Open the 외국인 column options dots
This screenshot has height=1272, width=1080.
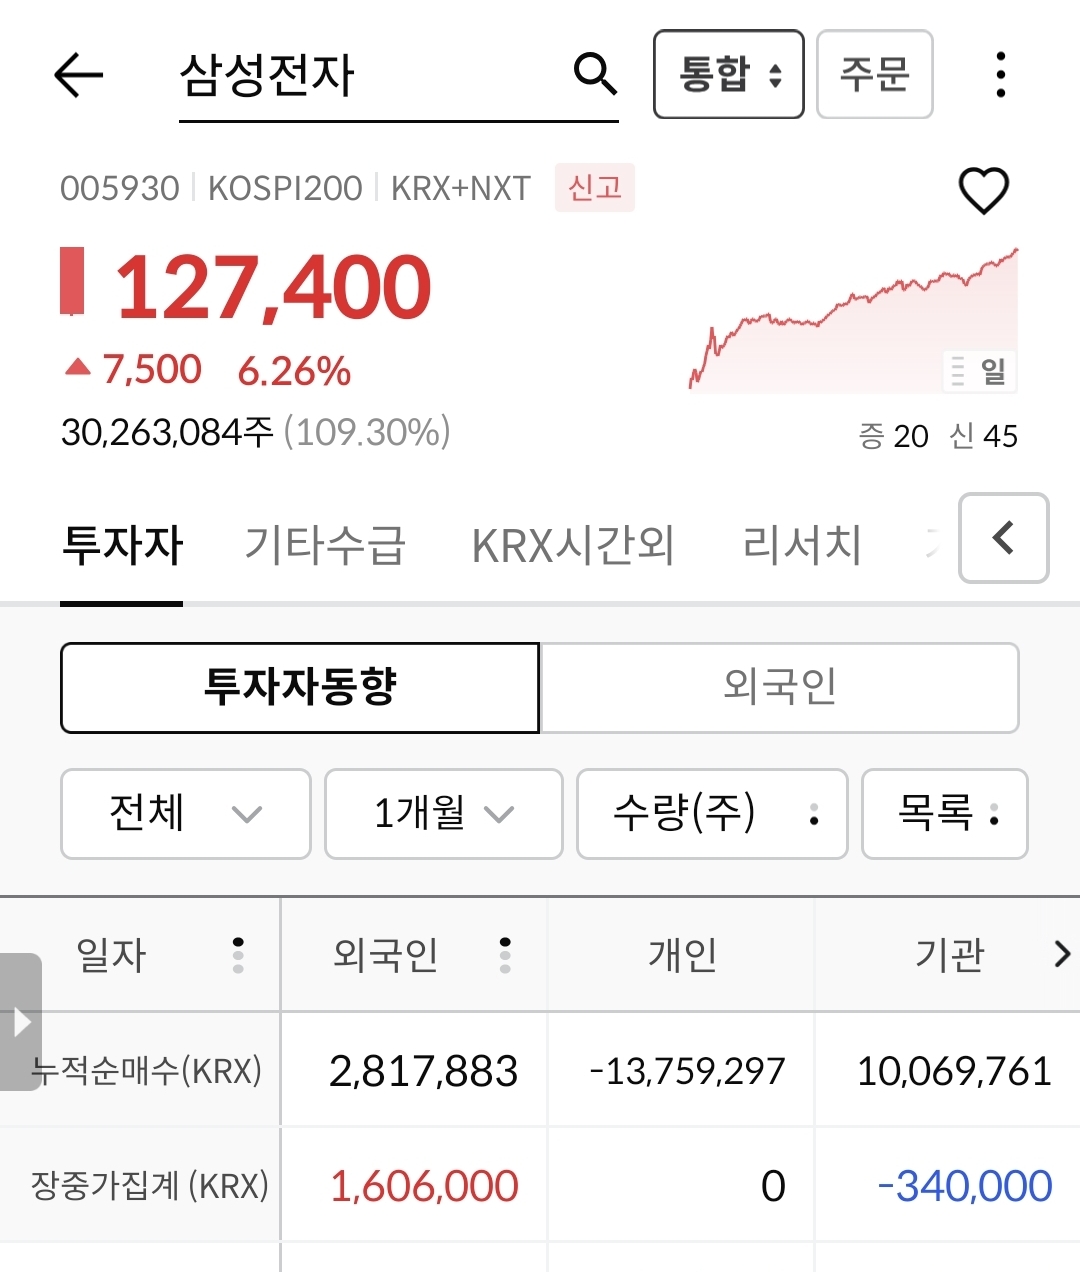(505, 955)
